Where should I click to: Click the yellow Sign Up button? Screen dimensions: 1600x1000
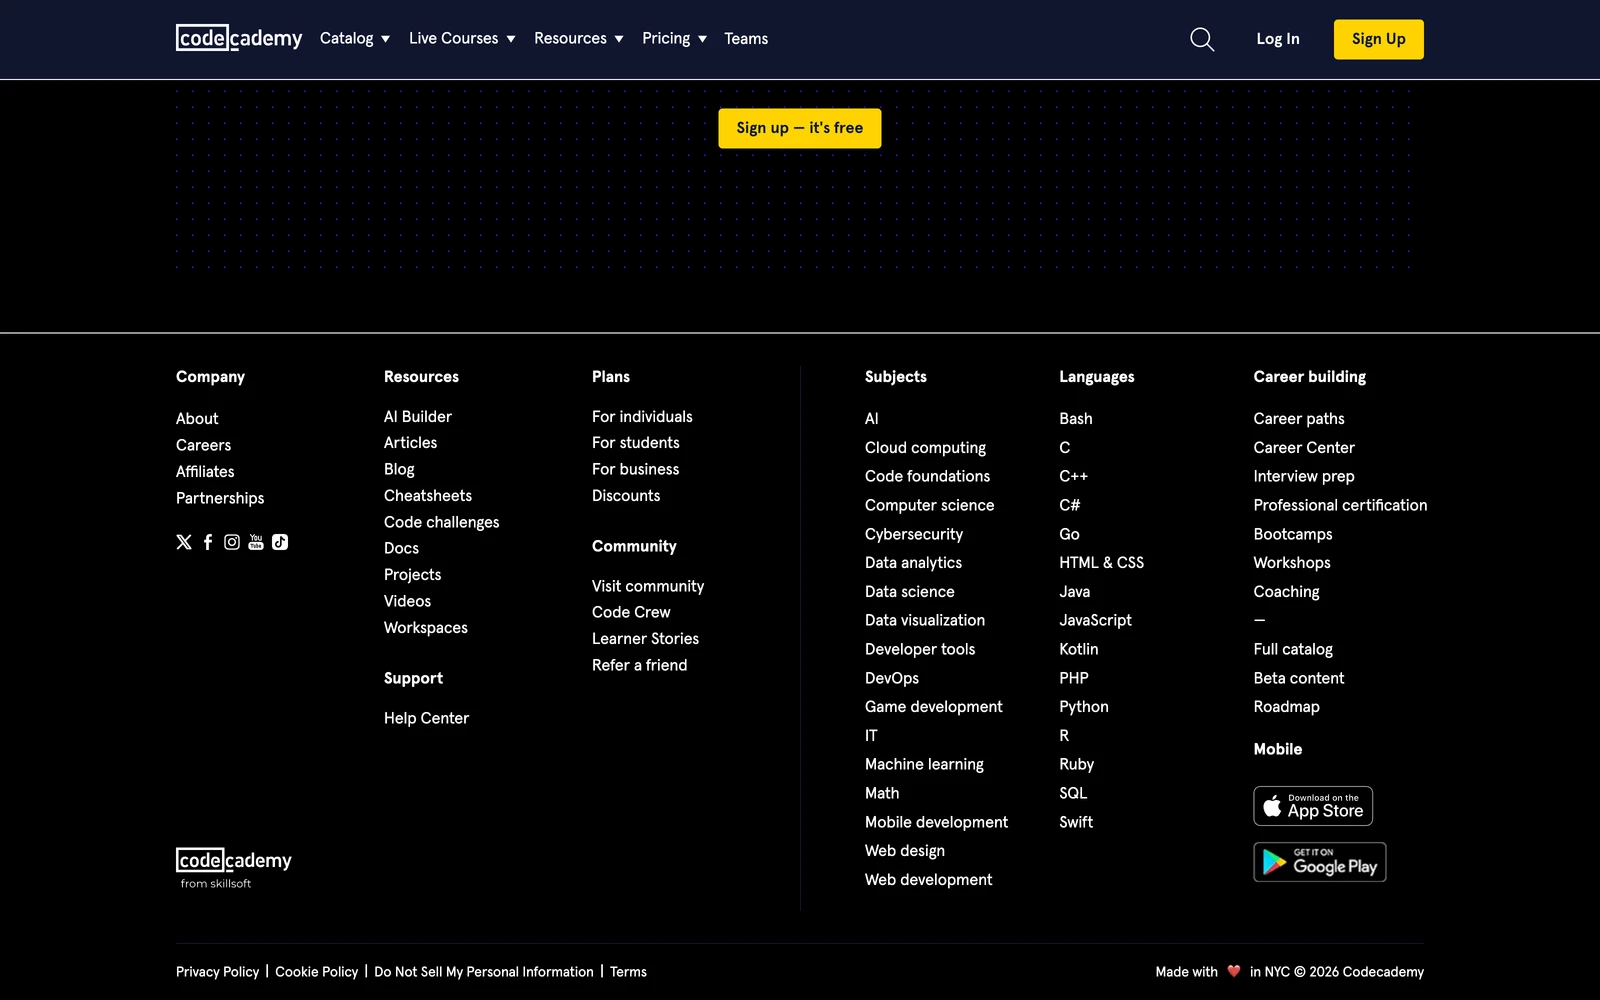[1379, 39]
